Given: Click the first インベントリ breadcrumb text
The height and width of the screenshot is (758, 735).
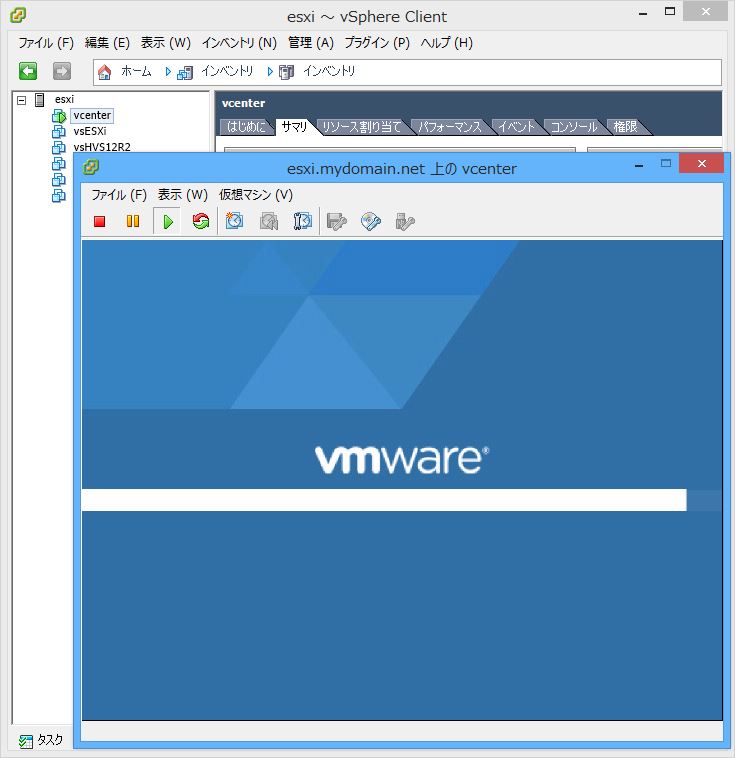Looking at the screenshot, I should tap(227, 72).
